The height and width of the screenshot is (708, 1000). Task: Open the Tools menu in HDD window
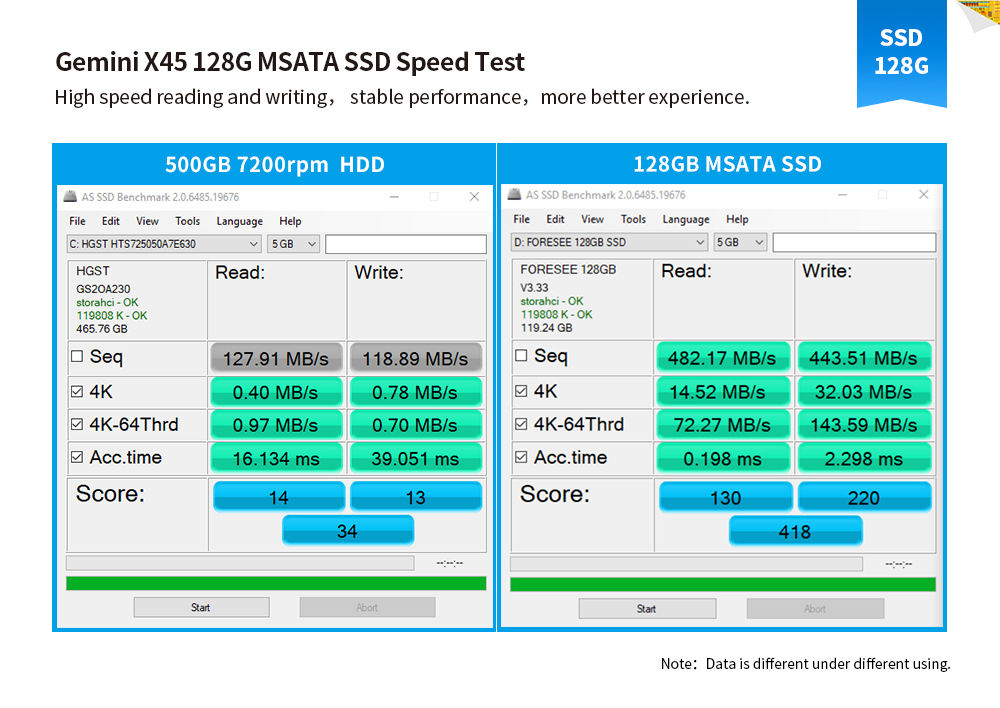(x=188, y=221)
